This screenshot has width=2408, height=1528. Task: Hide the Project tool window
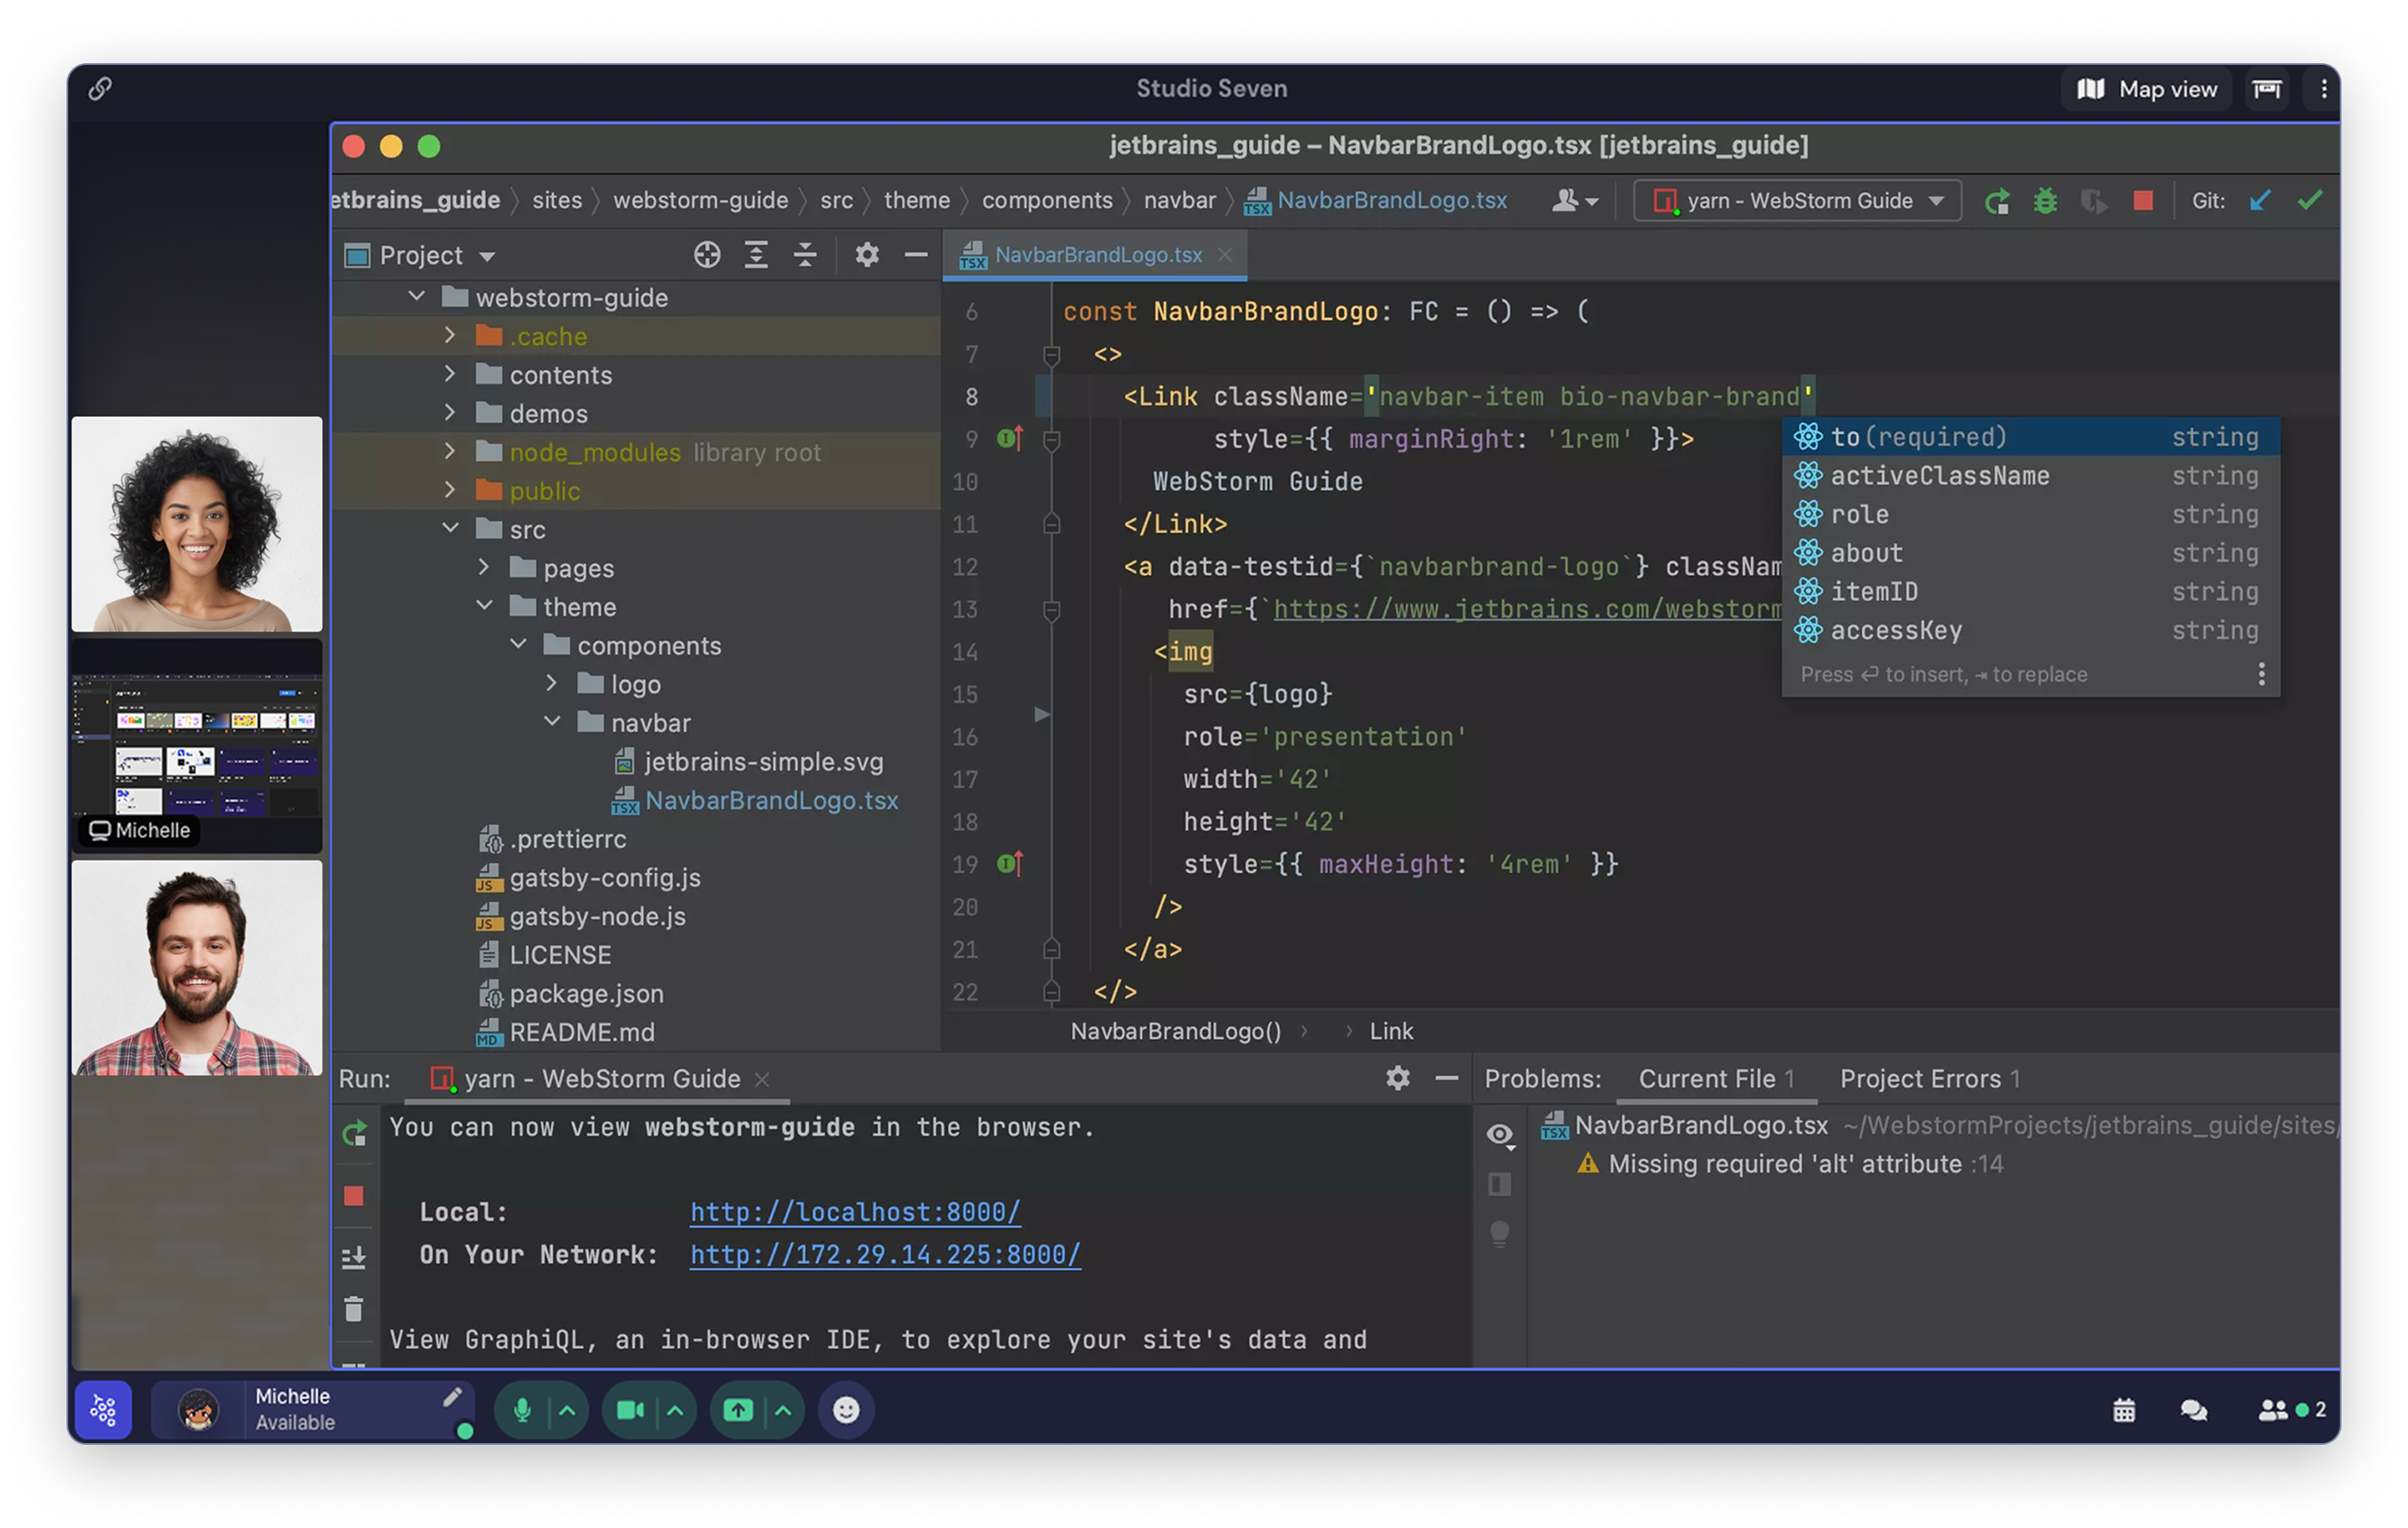point(916,256)
